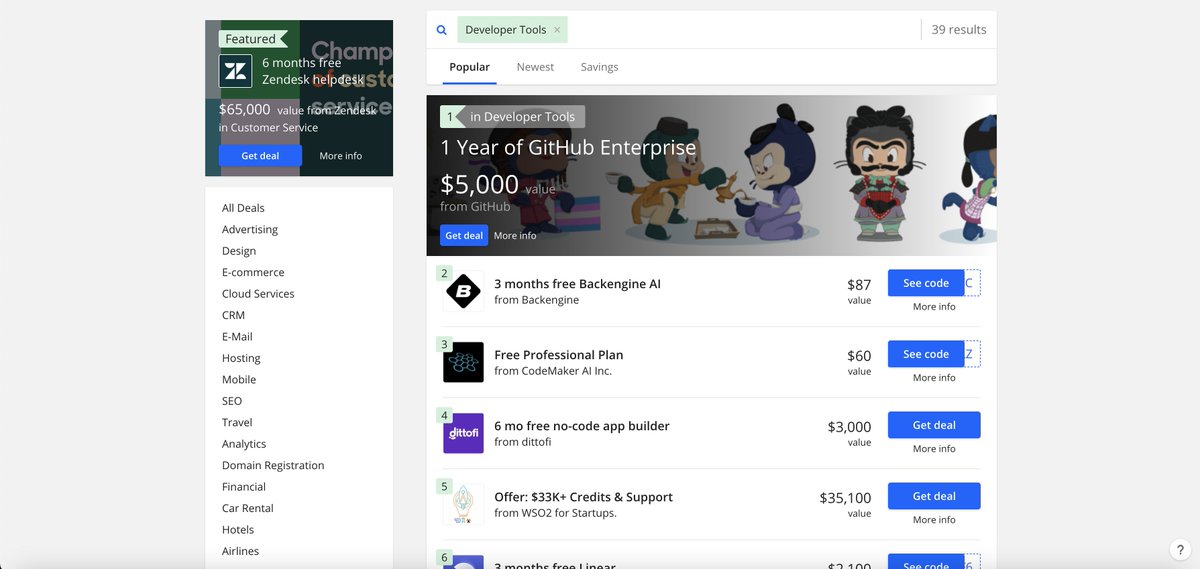
Task: Open the Backengine logo icon
Action: point(463,291)
